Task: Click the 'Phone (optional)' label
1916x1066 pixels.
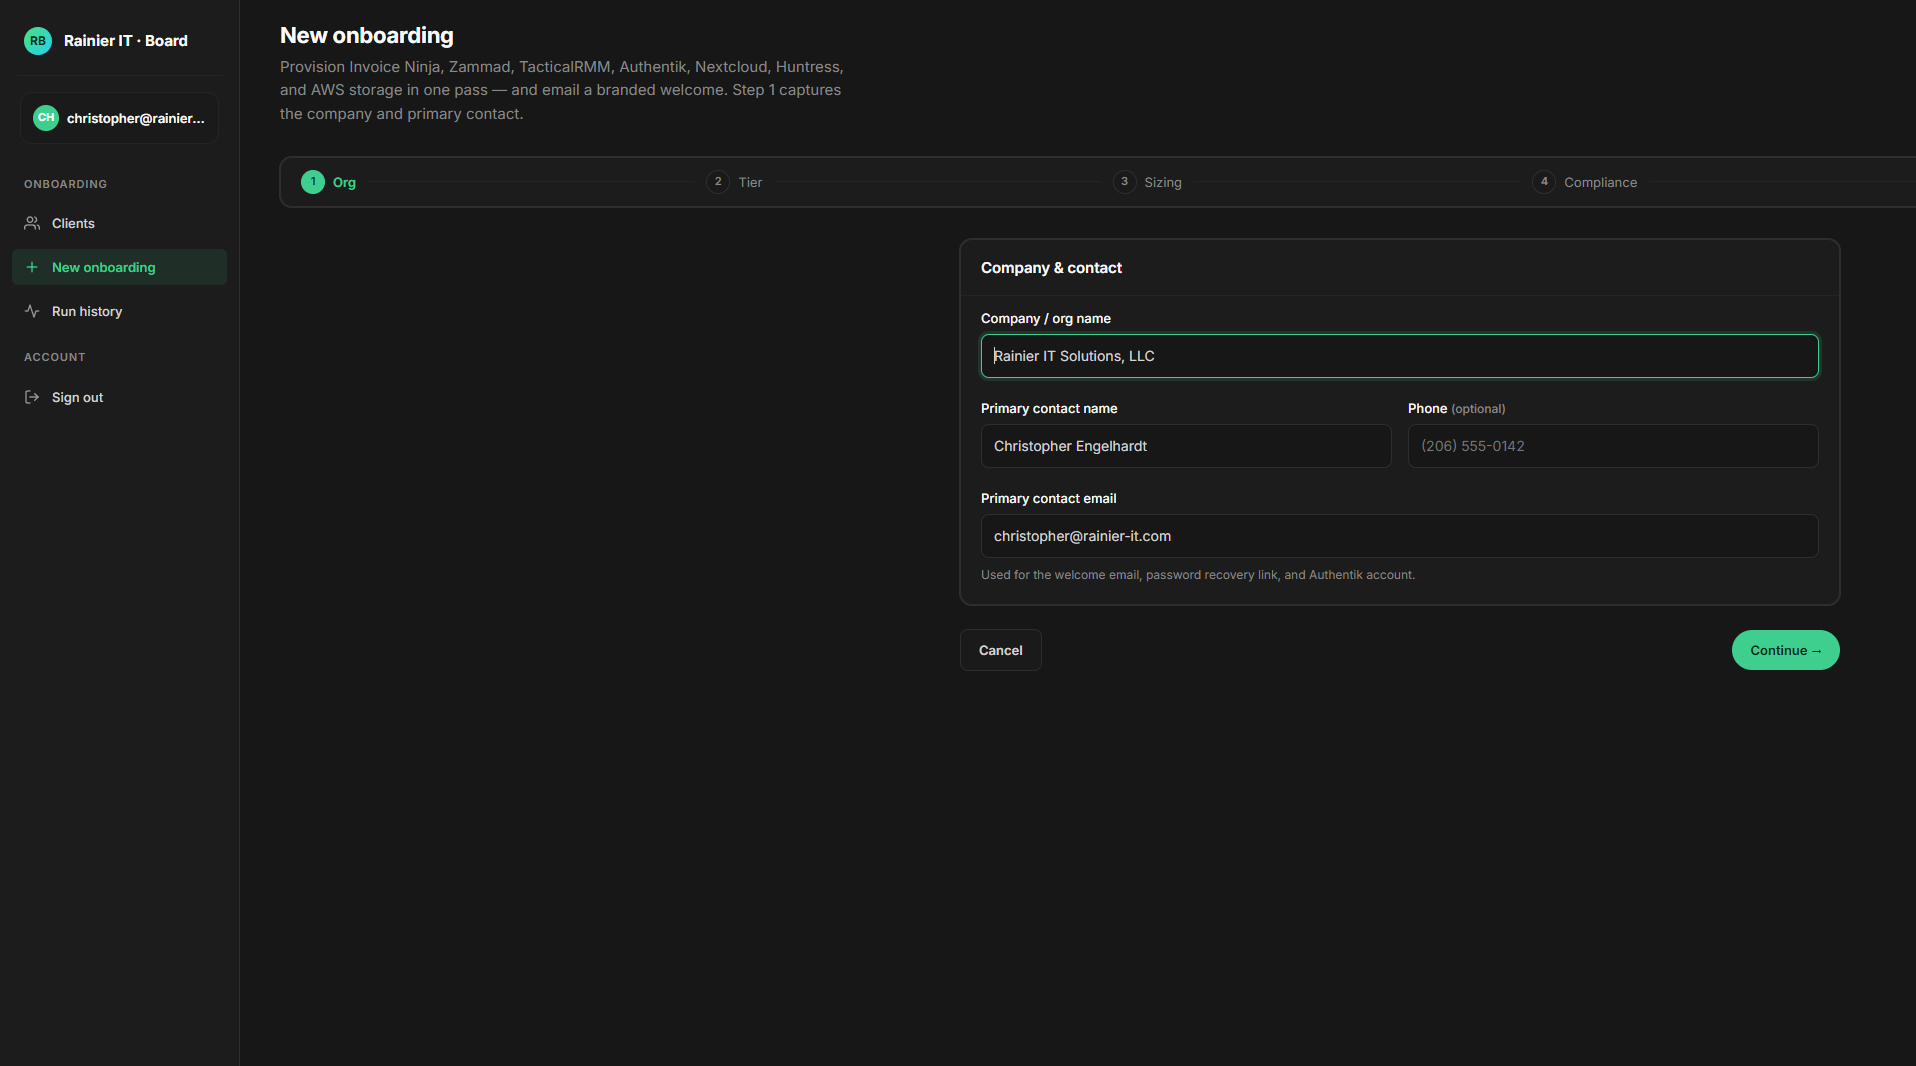Action: (x=1456, y=408)
